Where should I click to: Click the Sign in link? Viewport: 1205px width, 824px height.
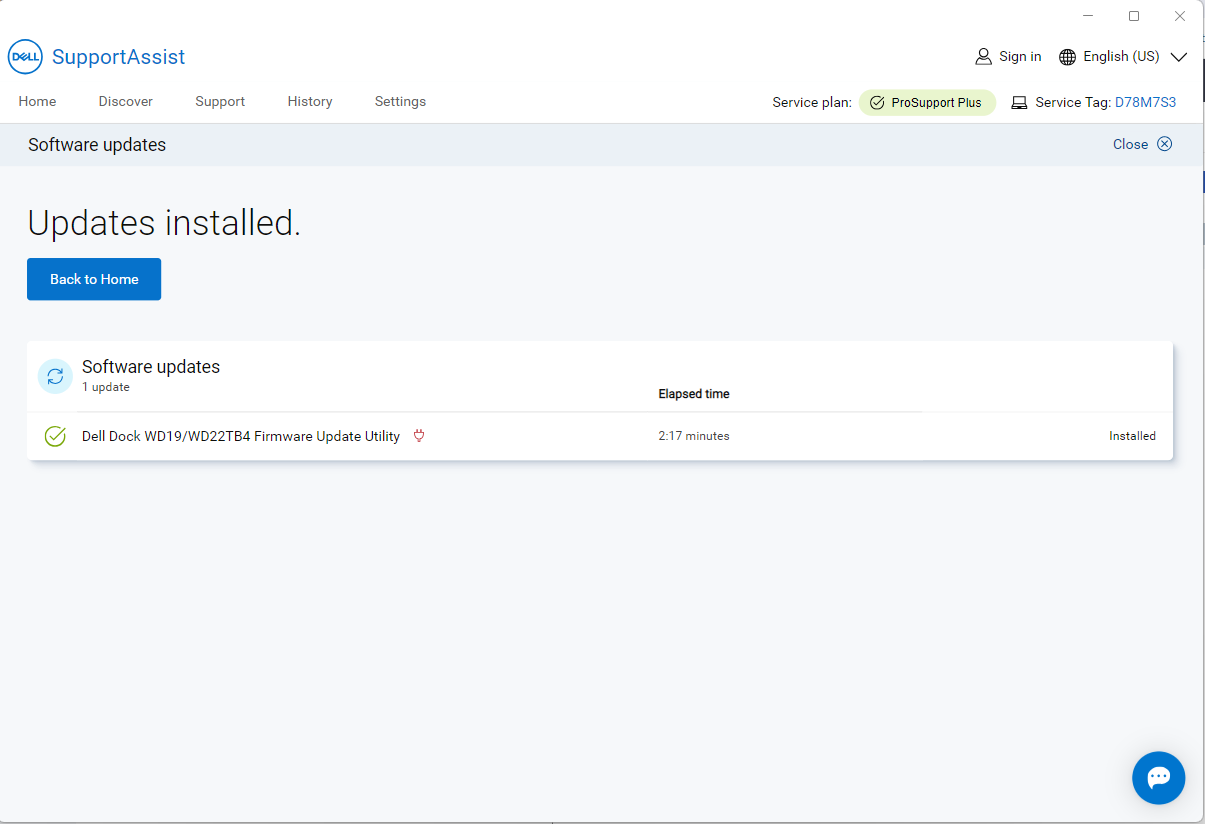click(1020, 56)
